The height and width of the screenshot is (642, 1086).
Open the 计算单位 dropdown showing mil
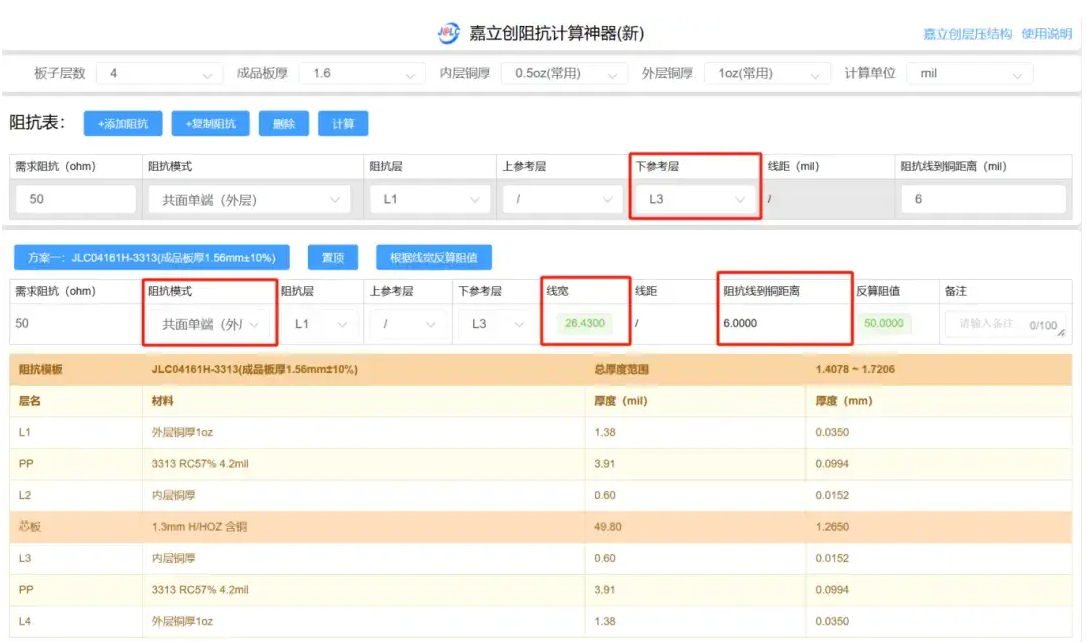(970, 73)
